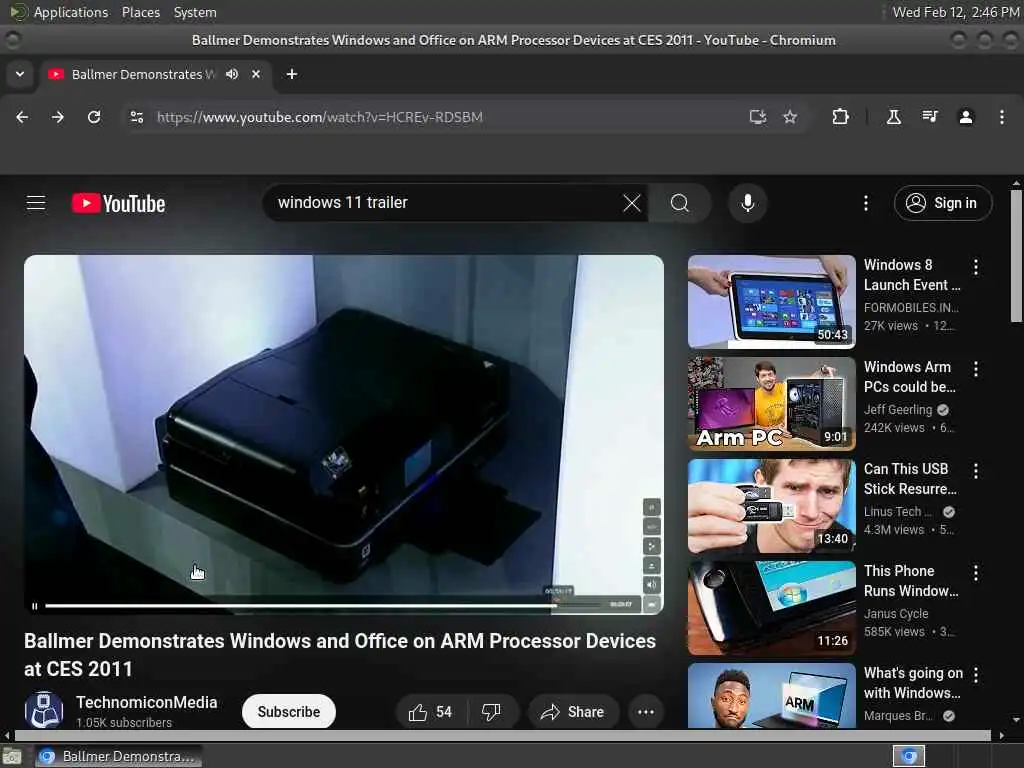Open Arm PC video thumbnail
Screen dimensions: 1024x768
coord(771,404)
